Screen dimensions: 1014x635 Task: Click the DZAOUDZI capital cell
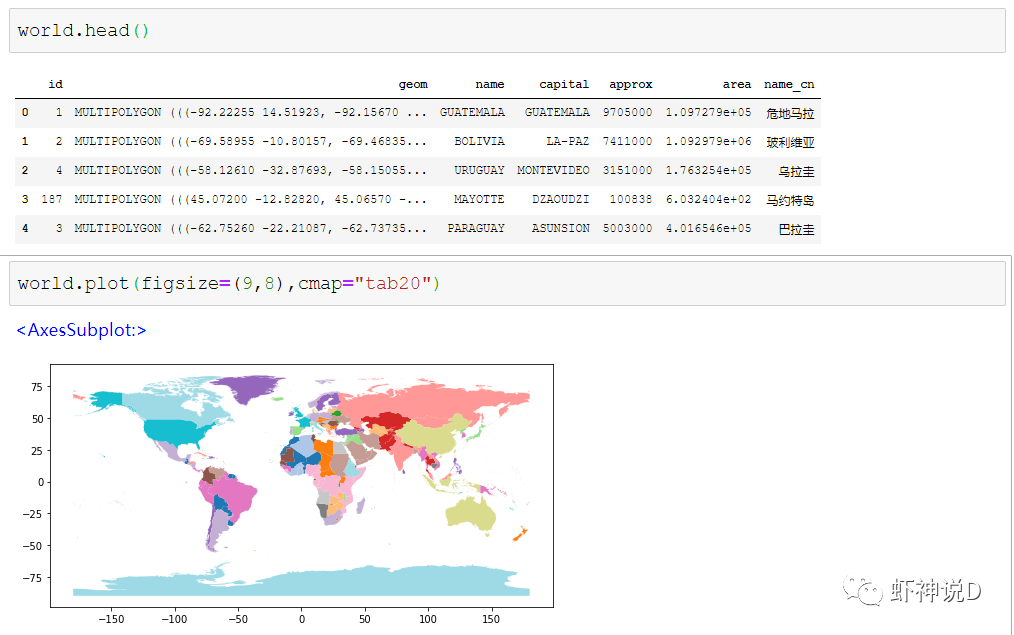[561, 199]
